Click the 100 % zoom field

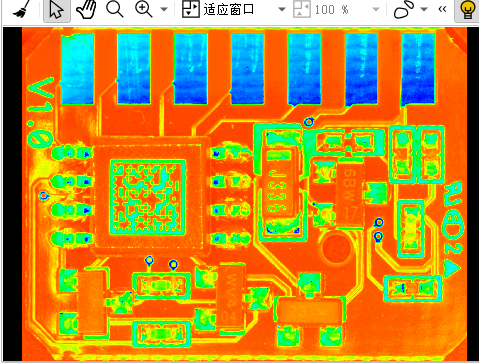[x=332, y=10]
